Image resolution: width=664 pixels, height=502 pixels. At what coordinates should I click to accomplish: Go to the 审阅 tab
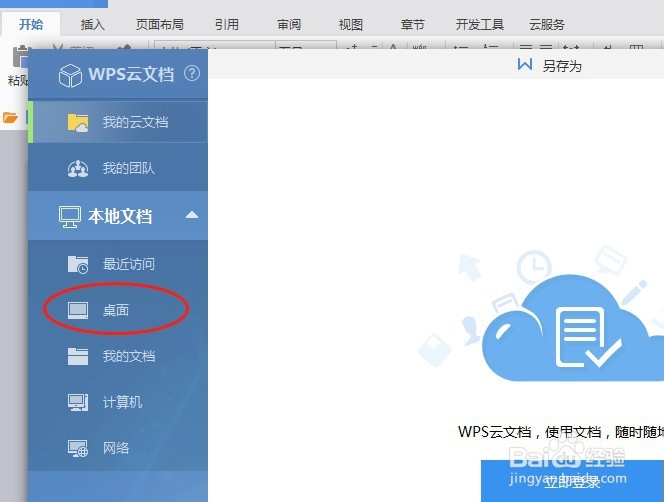[x=289, y=25]
